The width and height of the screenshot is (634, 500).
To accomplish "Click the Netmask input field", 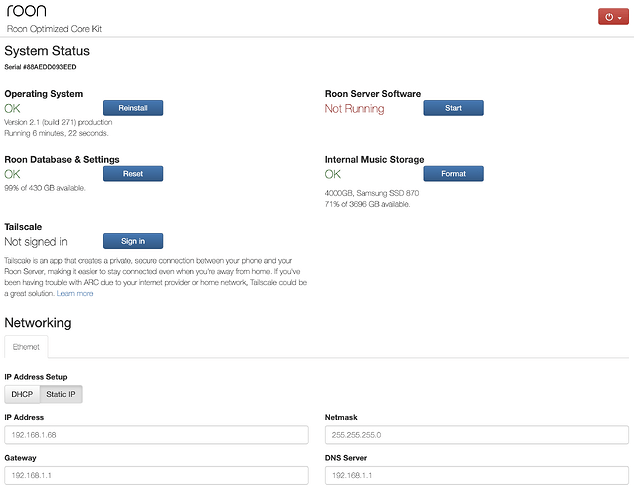I will point(477,435).
